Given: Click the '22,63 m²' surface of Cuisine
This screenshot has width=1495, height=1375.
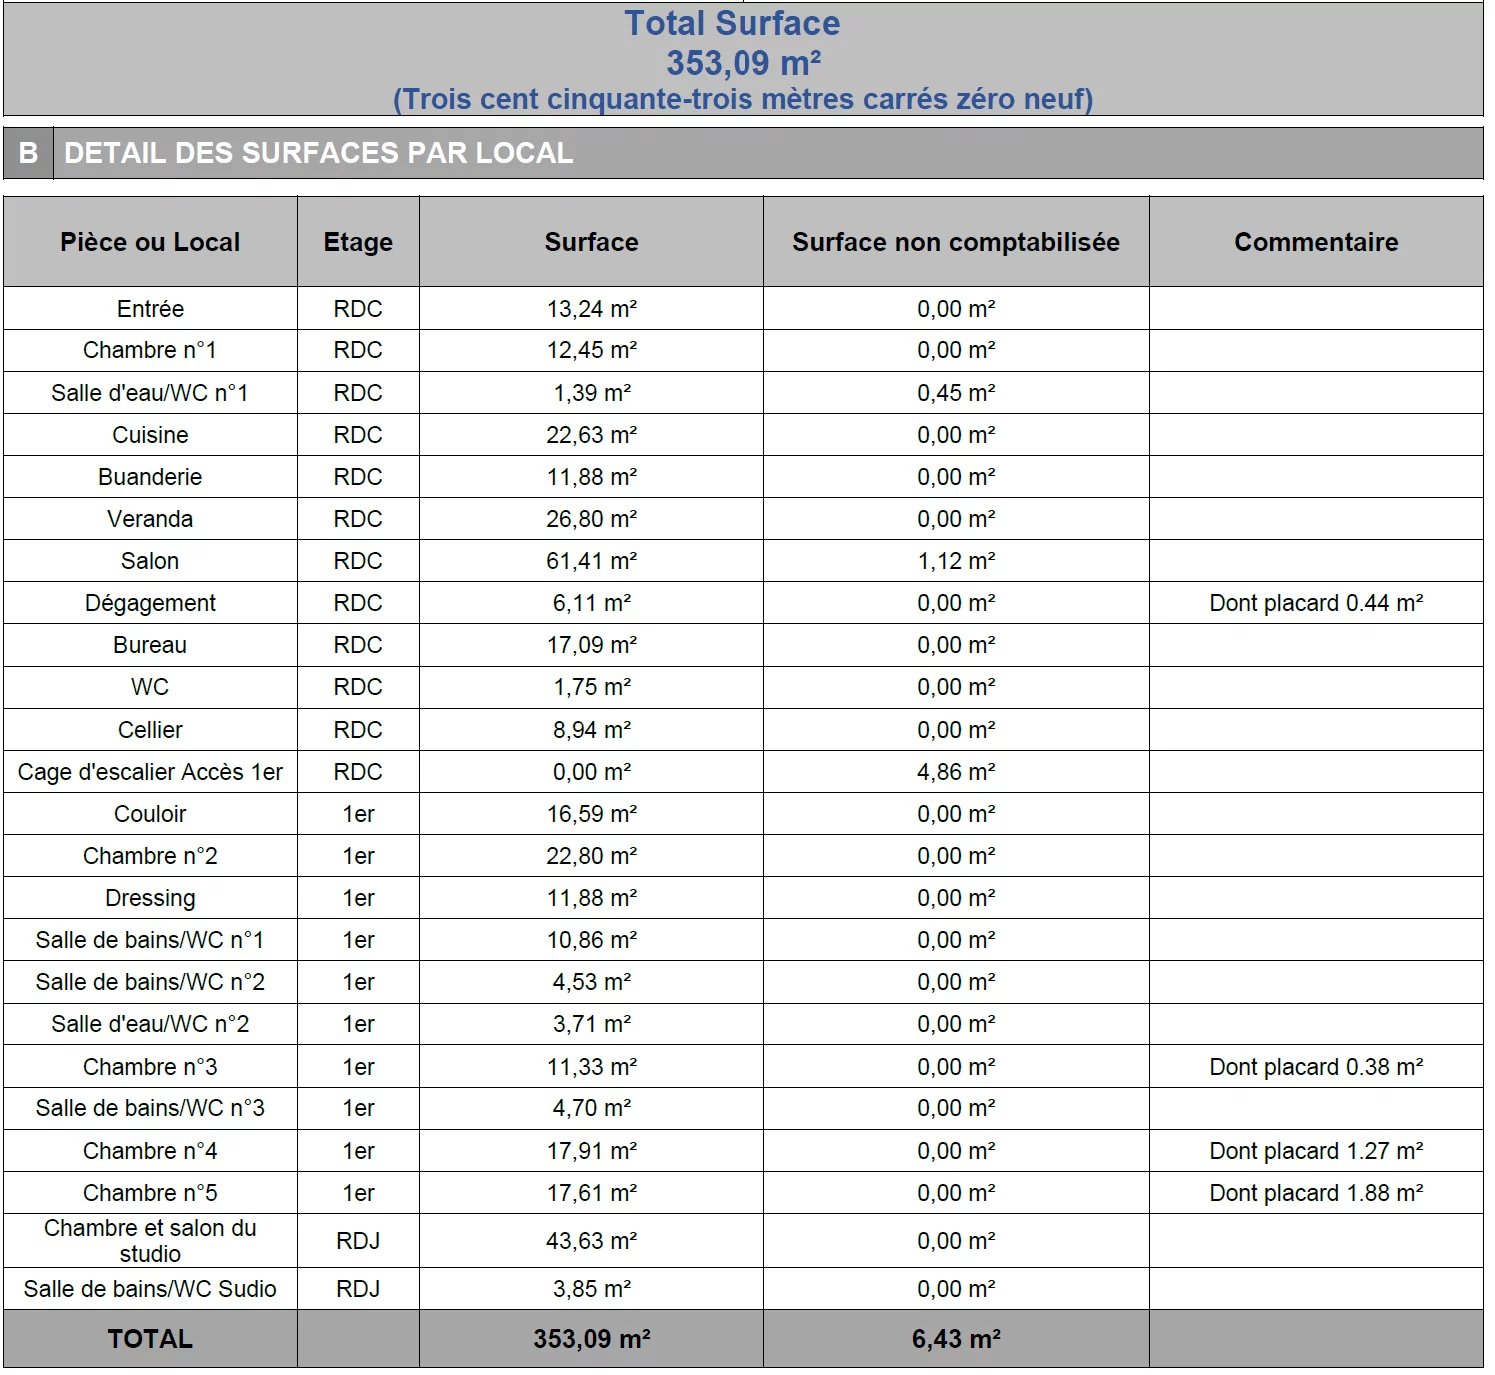Looking at the screenshot, I should [591, 435].
